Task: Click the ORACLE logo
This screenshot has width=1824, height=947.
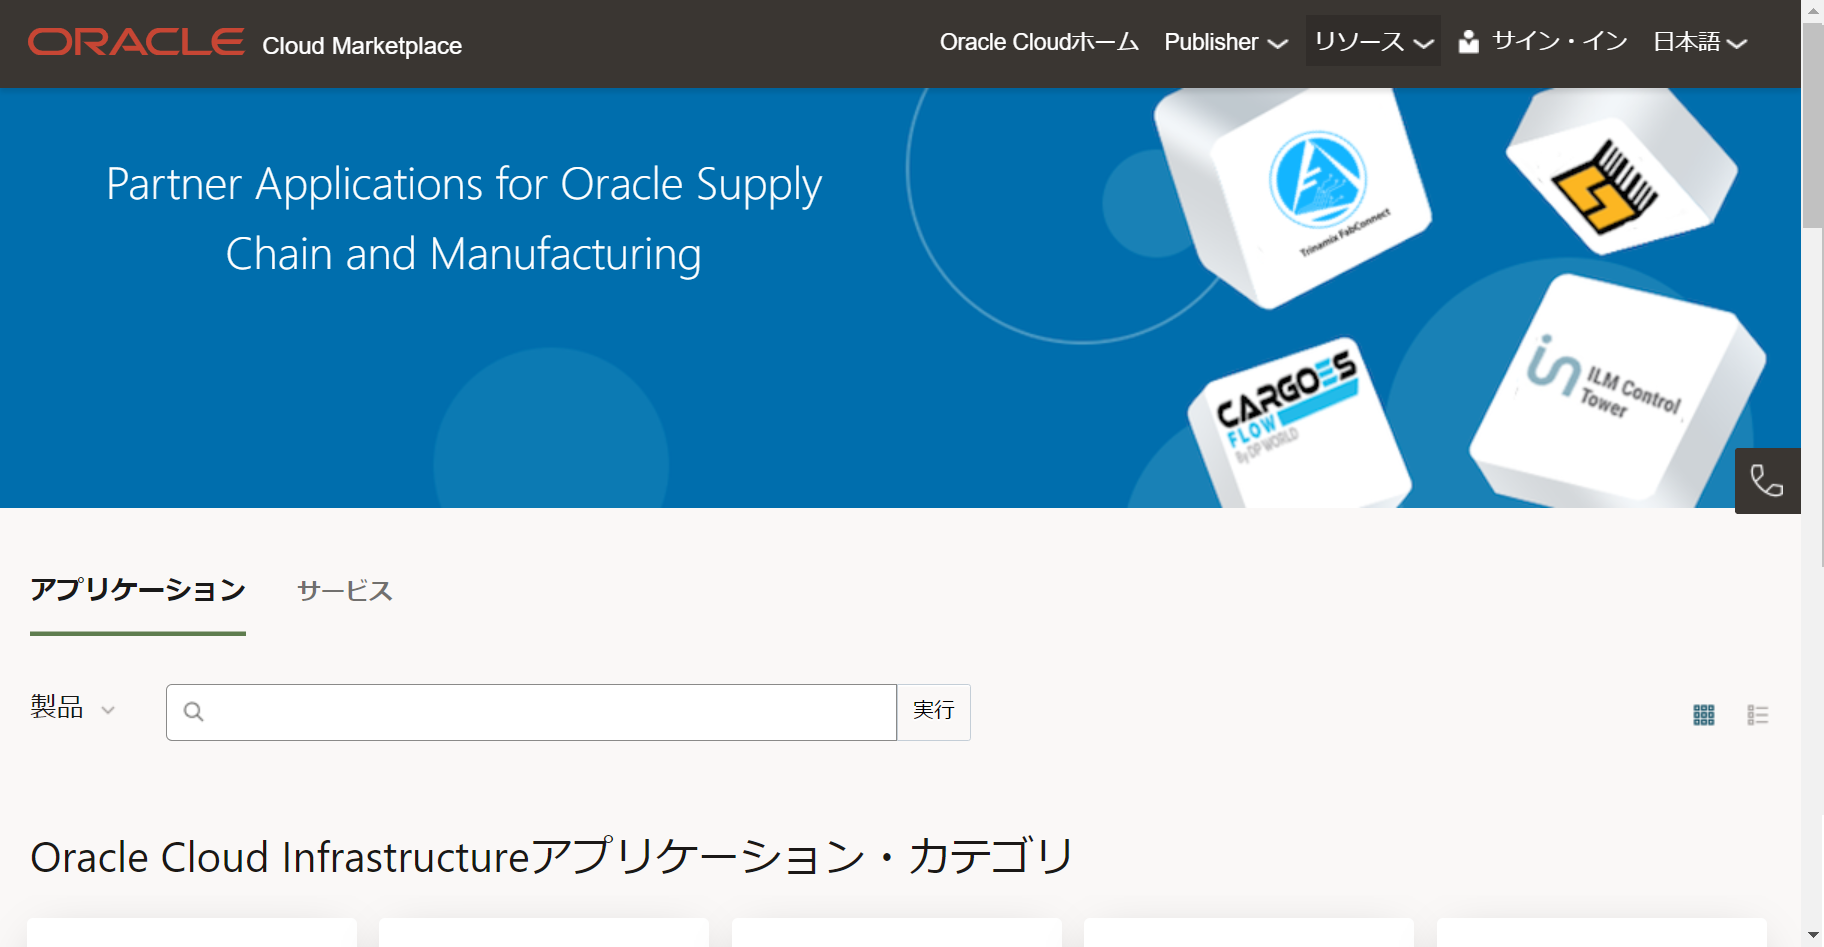Action: point(136,40)
